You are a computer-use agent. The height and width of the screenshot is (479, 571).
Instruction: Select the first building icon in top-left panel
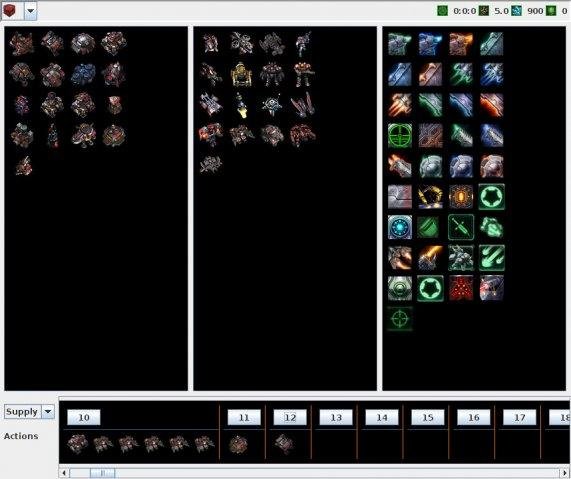[21, 44]
